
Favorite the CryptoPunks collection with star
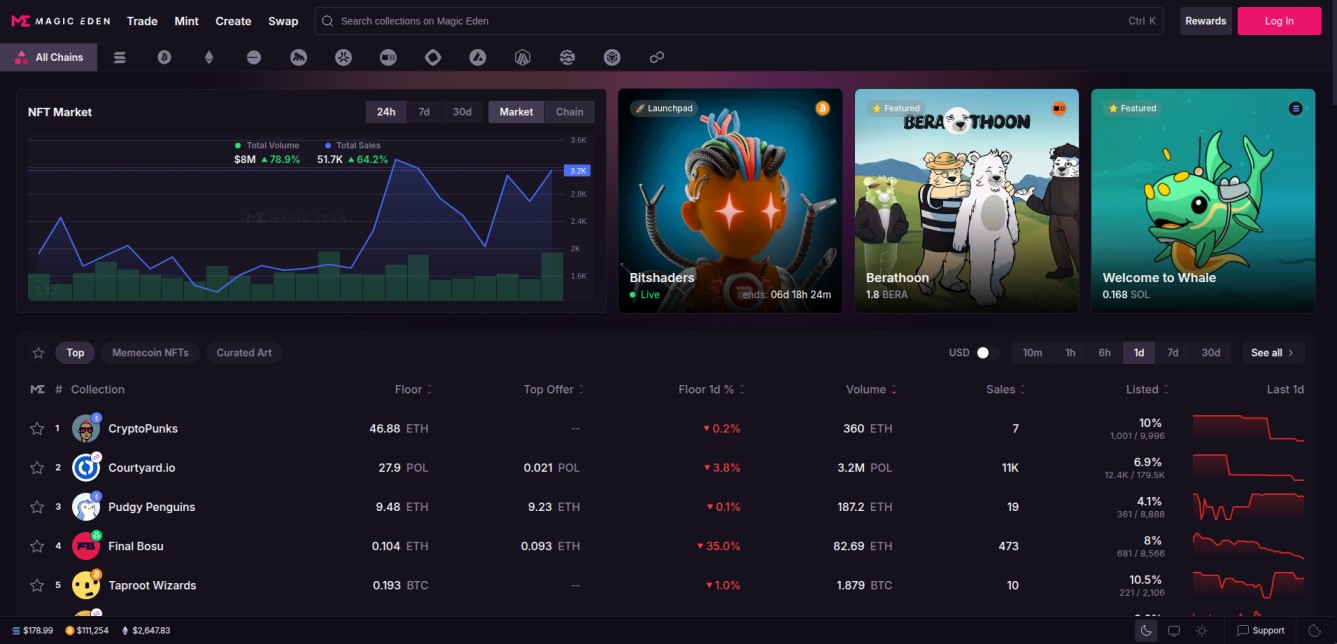point(37,429)
